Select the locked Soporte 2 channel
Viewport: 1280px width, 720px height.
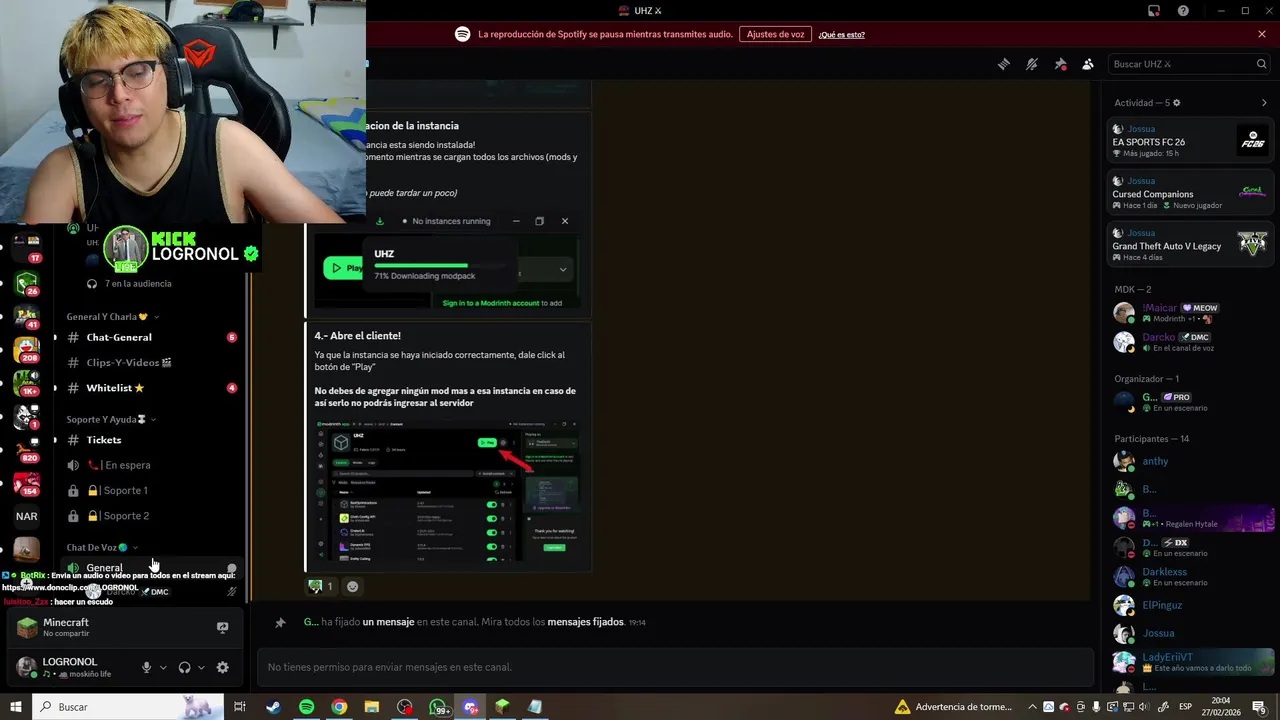click(x=150, y=516)
